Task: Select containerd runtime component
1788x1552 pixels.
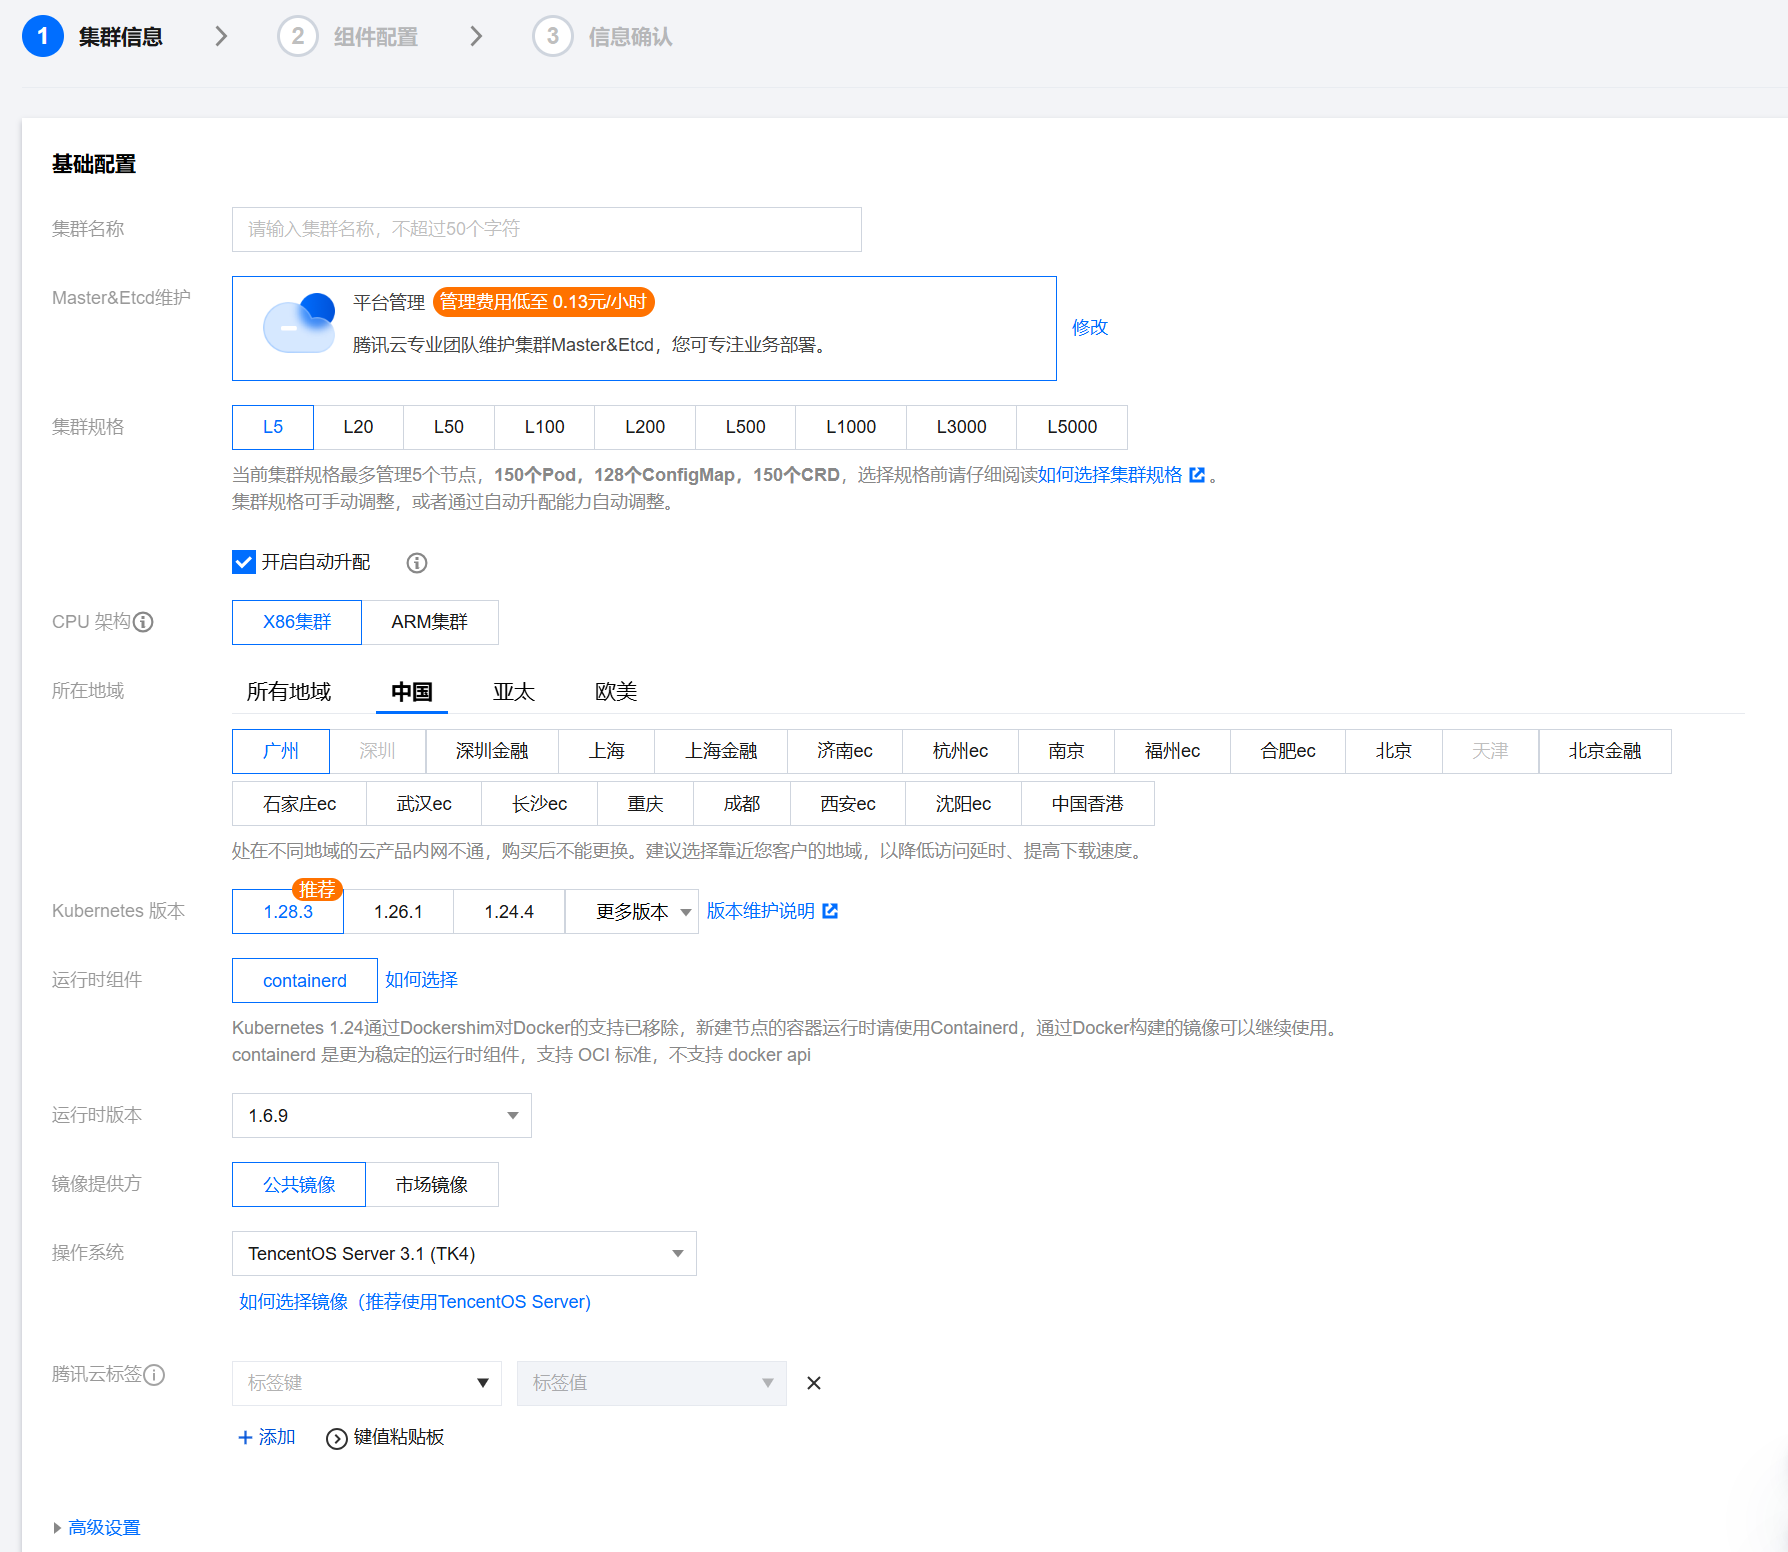Action: tap(305, 981)
